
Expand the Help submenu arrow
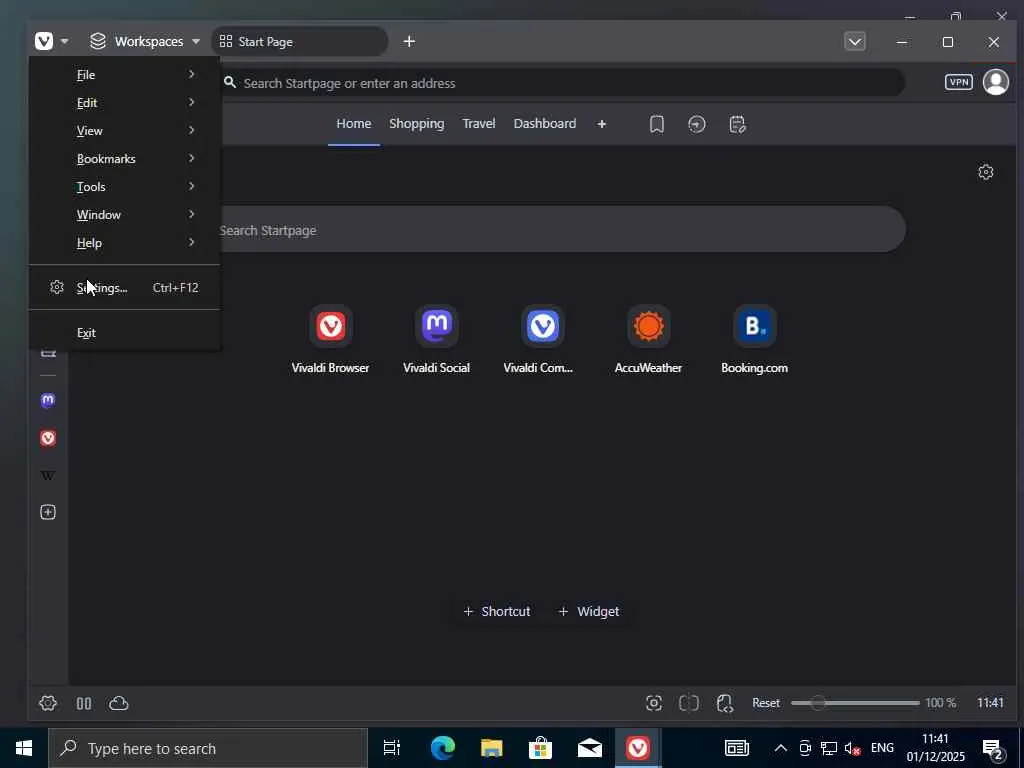pyautogui.click(x=191, y=242)
